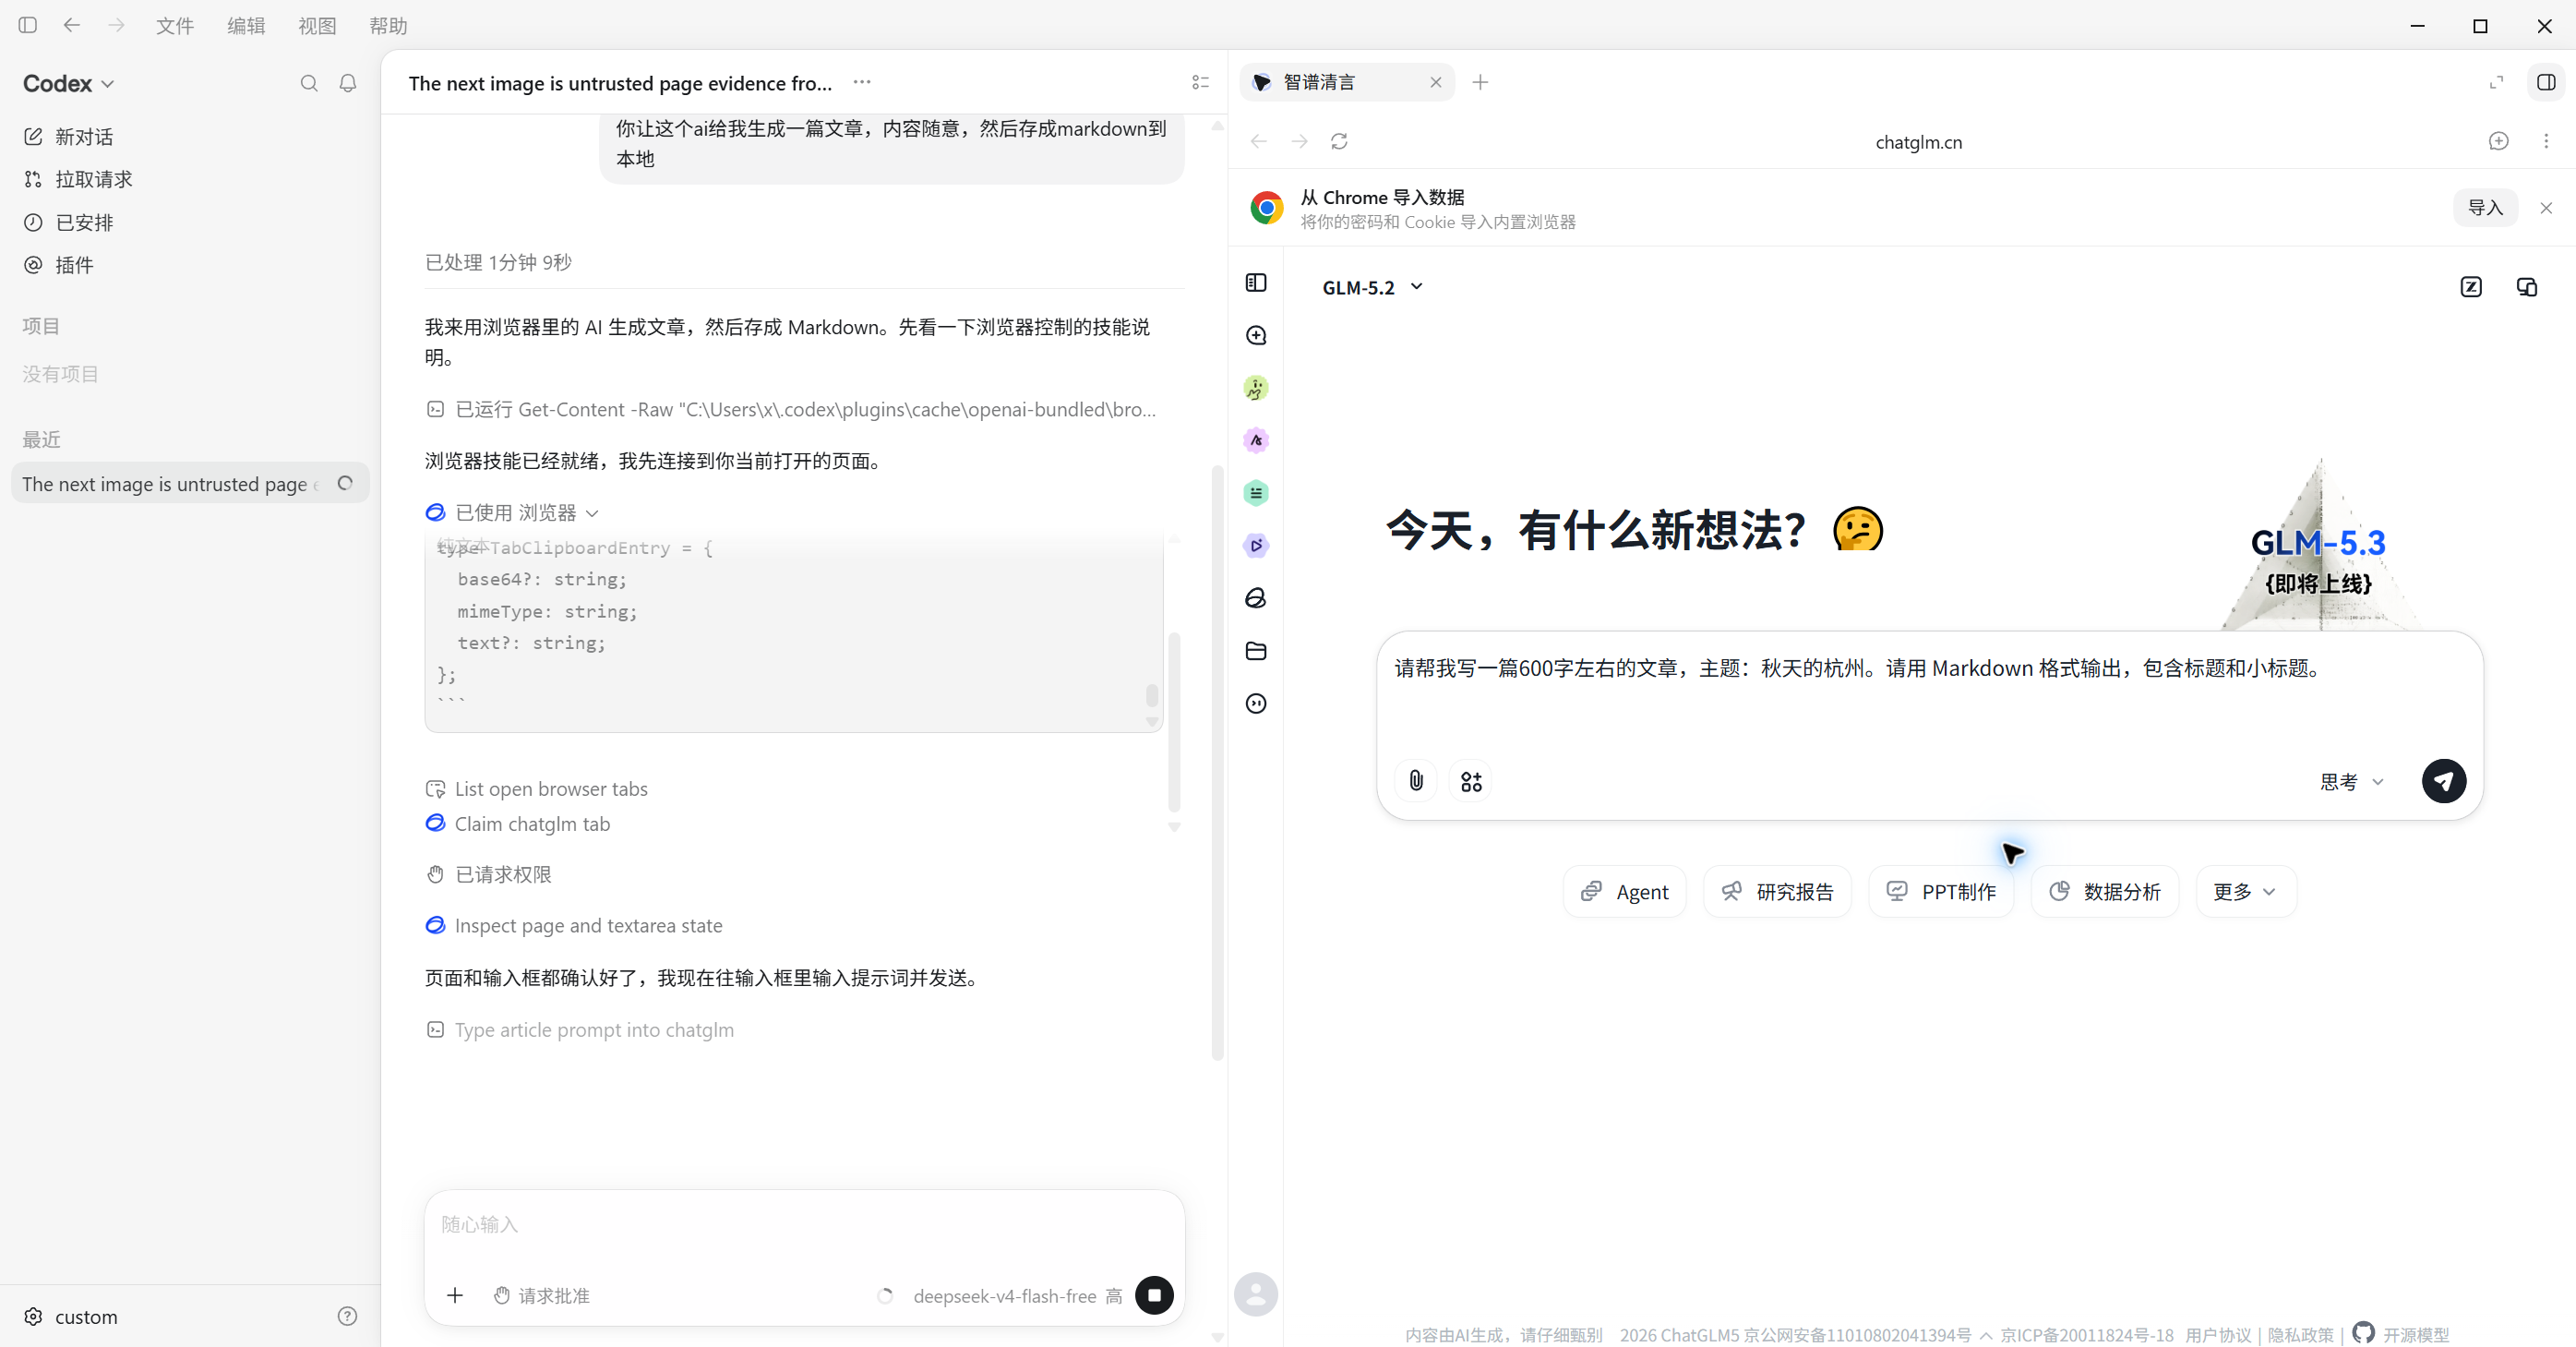Select the 数据分析 chip
Screen dimensions: 2576x1347
(2105, 891)
